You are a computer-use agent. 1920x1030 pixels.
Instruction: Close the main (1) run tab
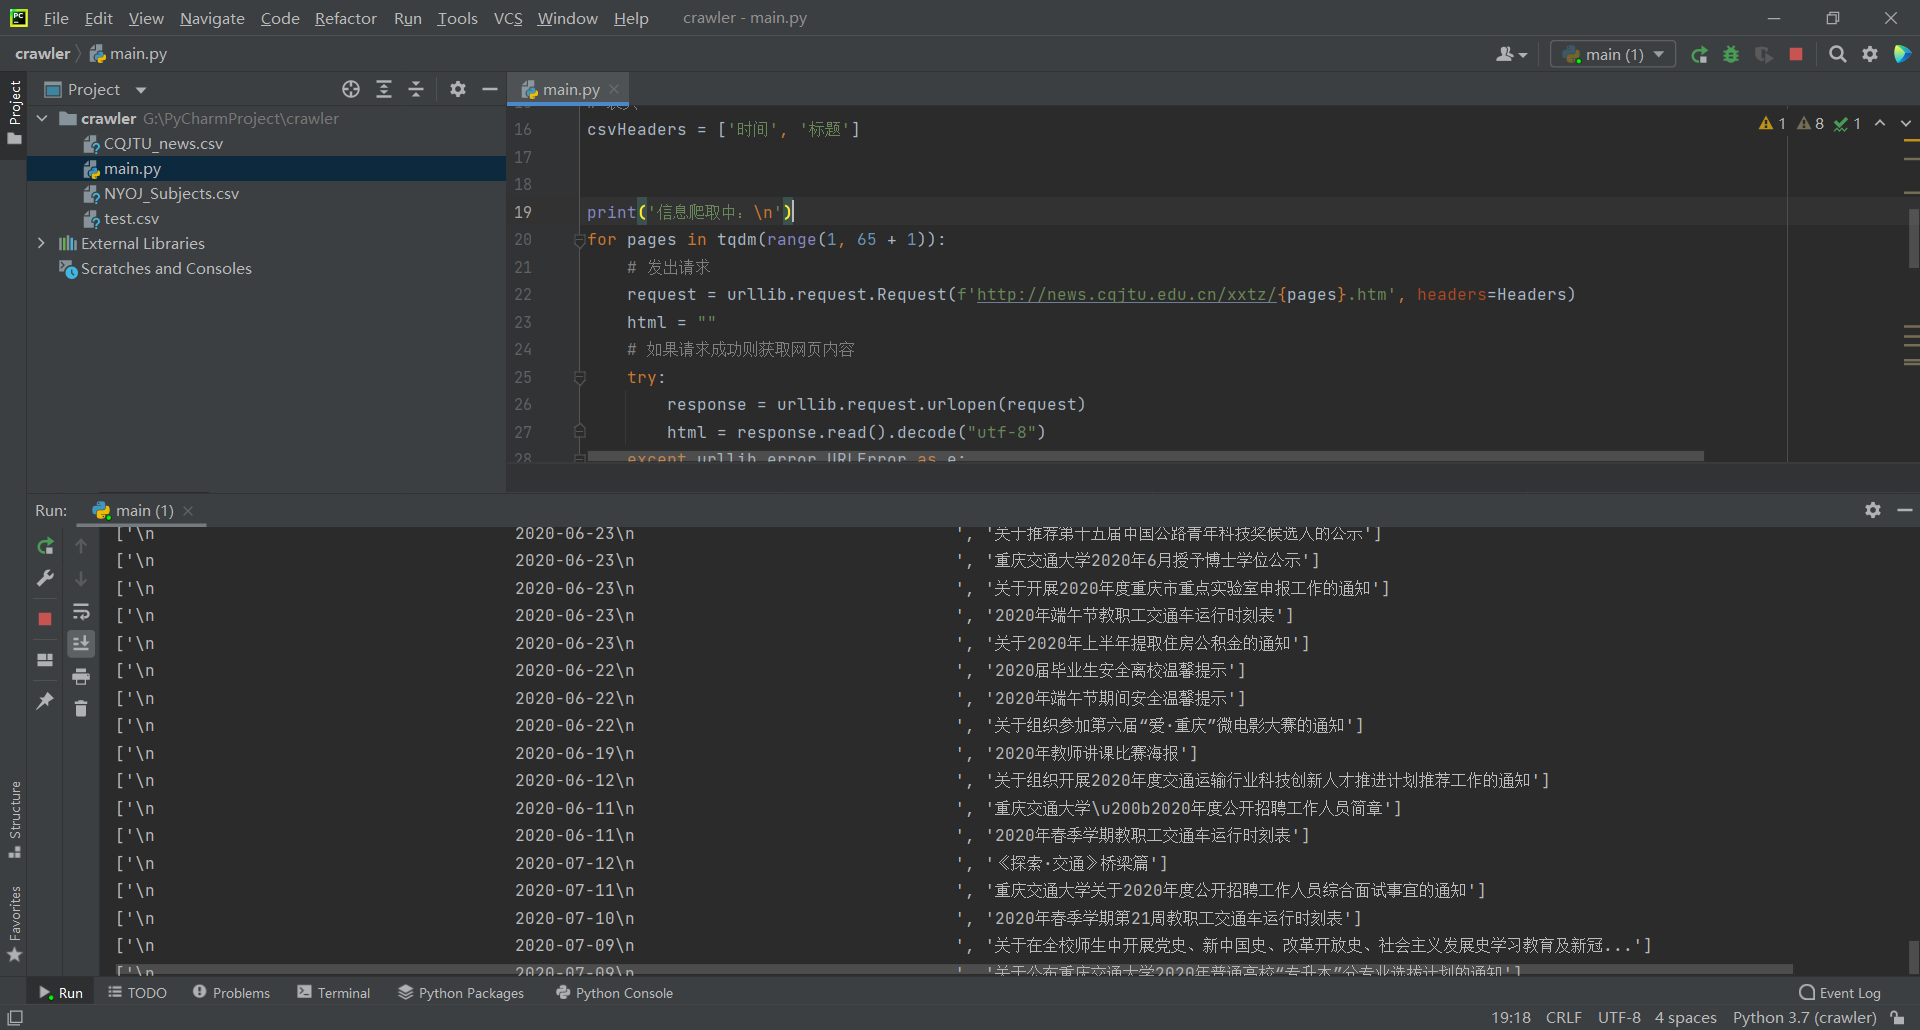pos(188,511)
